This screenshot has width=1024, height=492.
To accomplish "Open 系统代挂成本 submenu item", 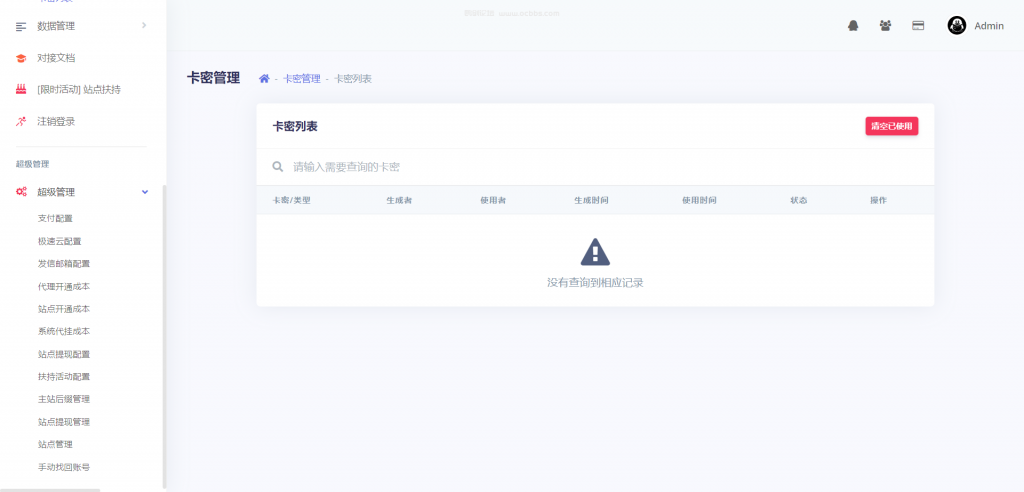I will (64, 331).
